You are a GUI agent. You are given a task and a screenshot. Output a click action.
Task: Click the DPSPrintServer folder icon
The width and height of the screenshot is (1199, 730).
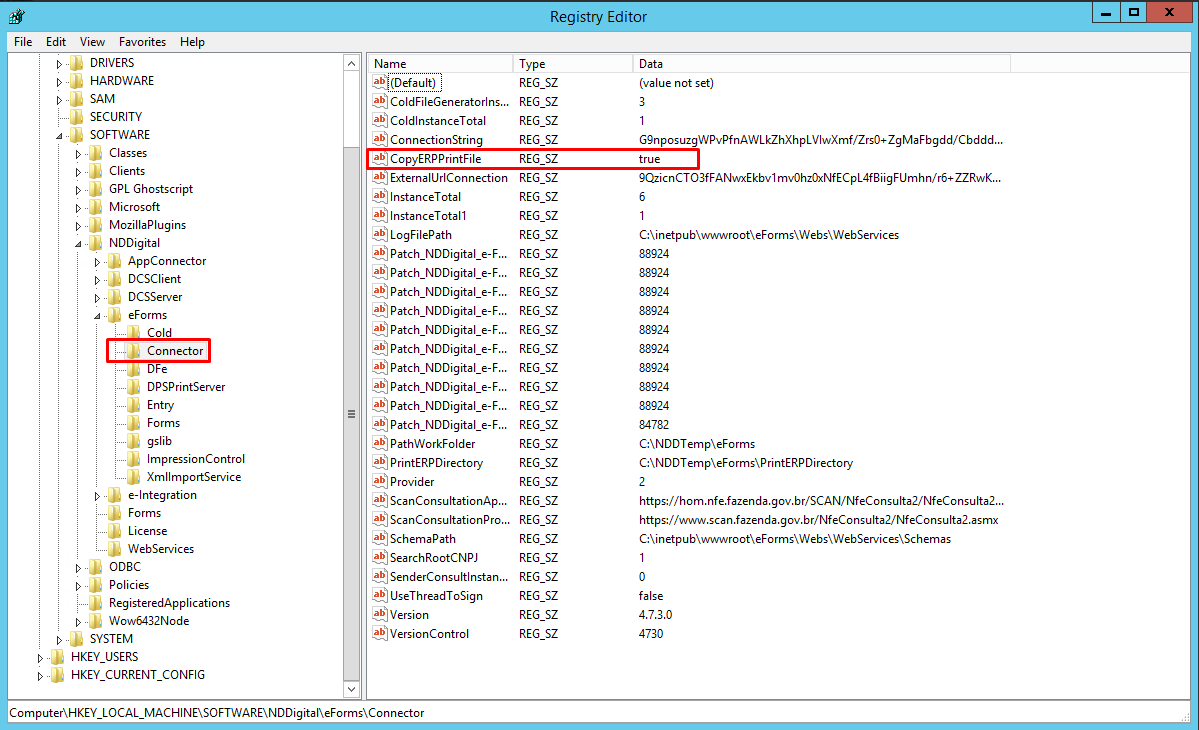(x=133, y=387)
